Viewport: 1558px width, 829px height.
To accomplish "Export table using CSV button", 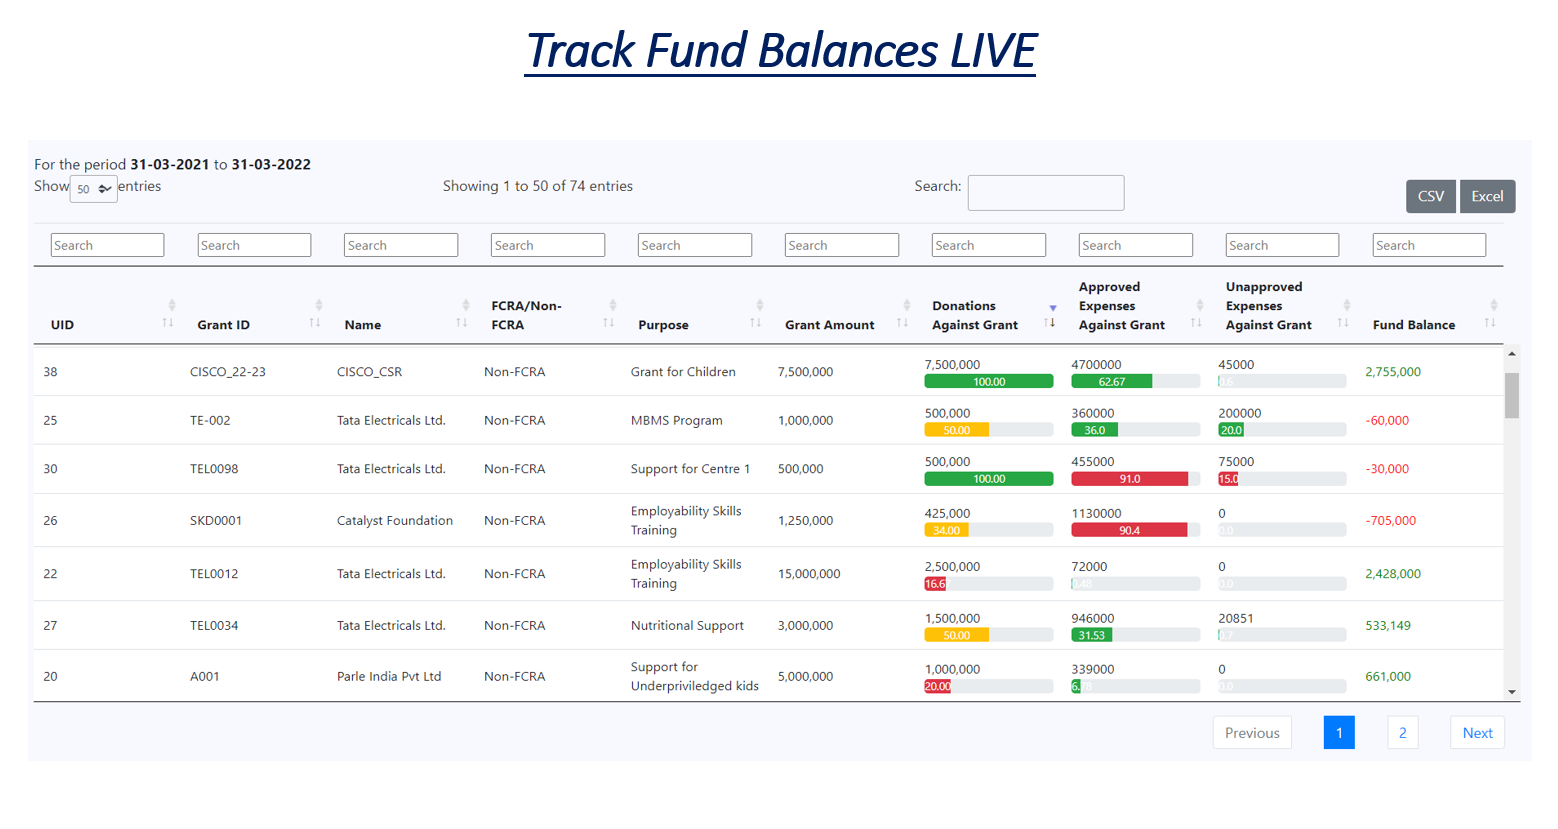I will coord(1431,196).
